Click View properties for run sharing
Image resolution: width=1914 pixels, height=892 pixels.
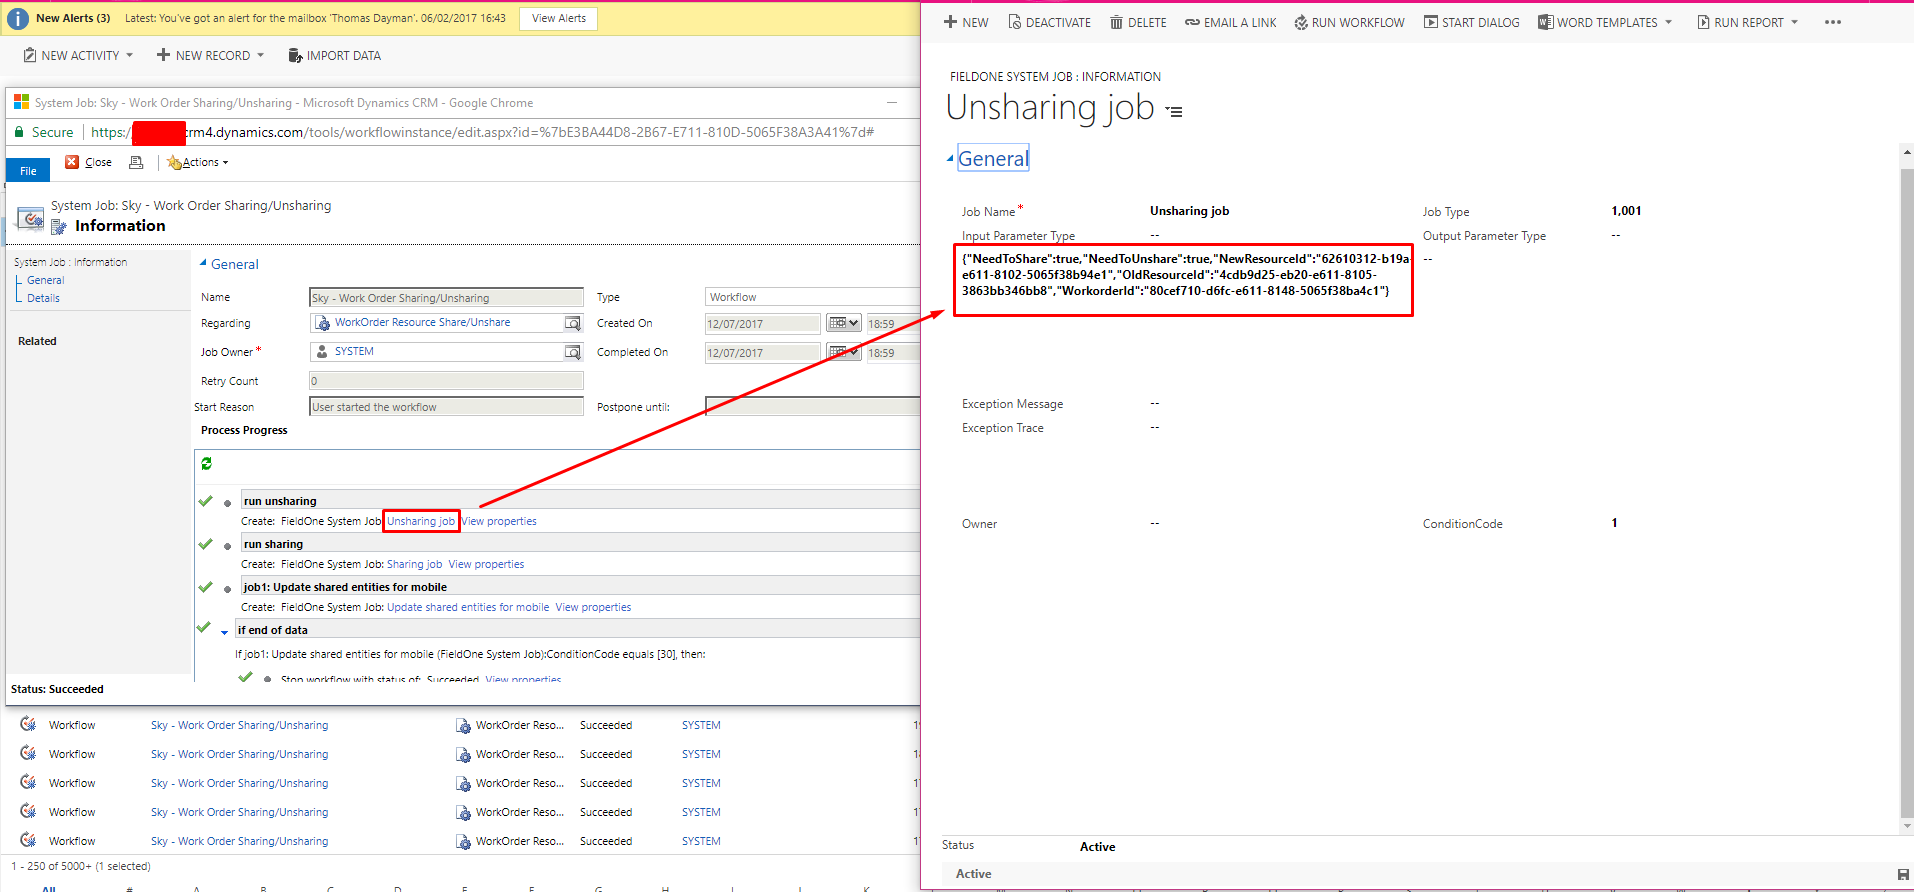click(x=486, y=564)
